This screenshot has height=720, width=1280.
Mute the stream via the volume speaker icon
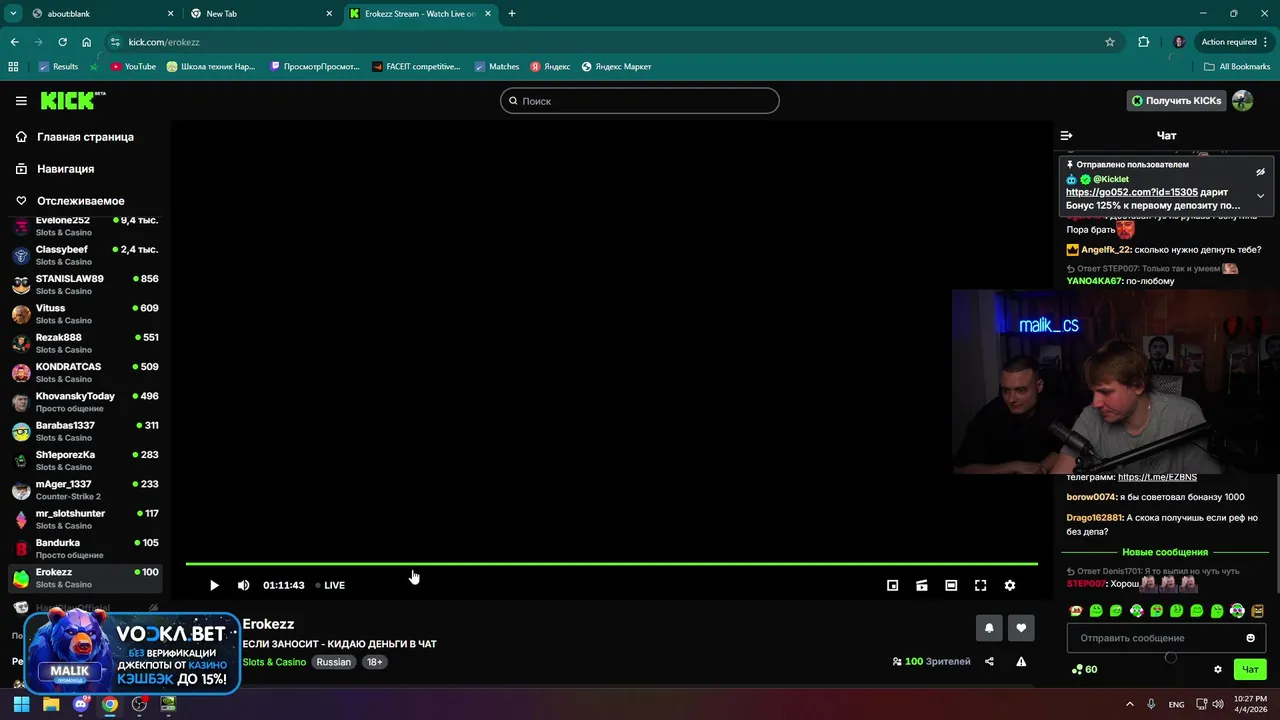click(243, 585)
